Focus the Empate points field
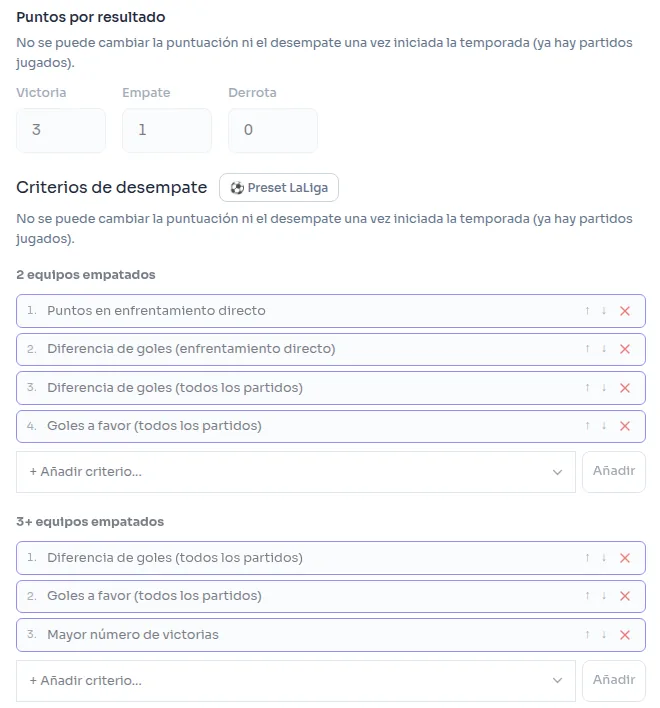Image resolution: width=660 pixels, height=708 pixels. coord(167,130)
